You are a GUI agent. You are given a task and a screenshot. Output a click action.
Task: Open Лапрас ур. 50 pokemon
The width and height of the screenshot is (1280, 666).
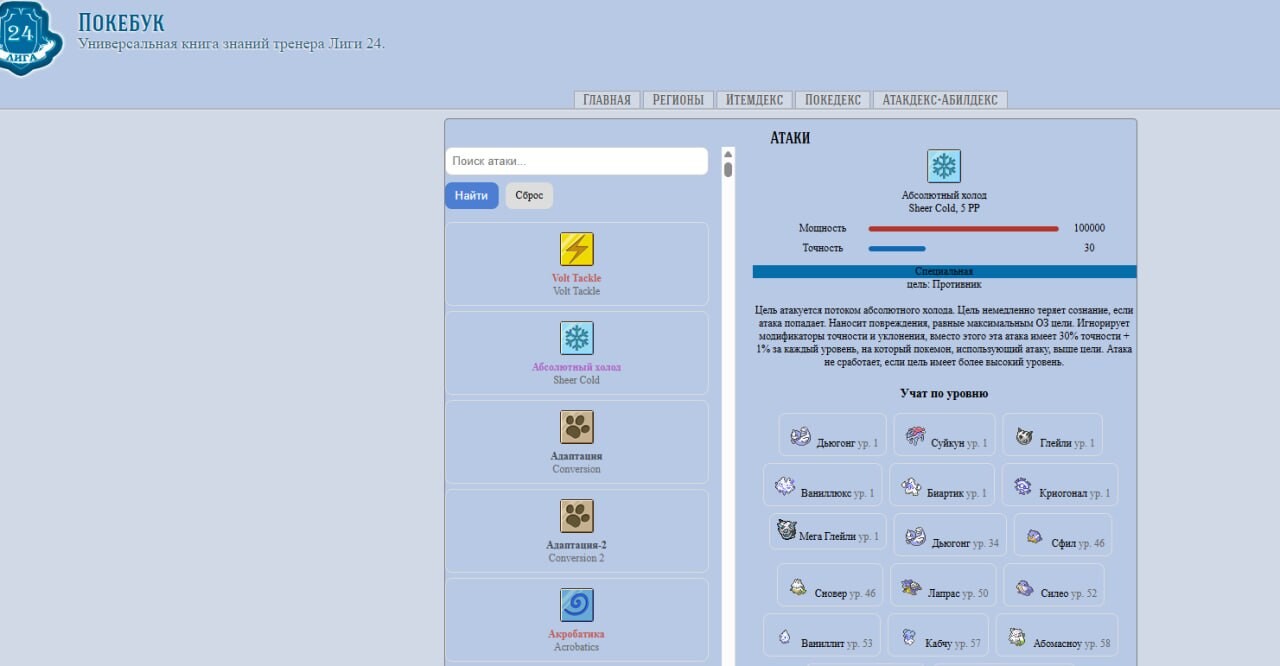pos(943,585)
